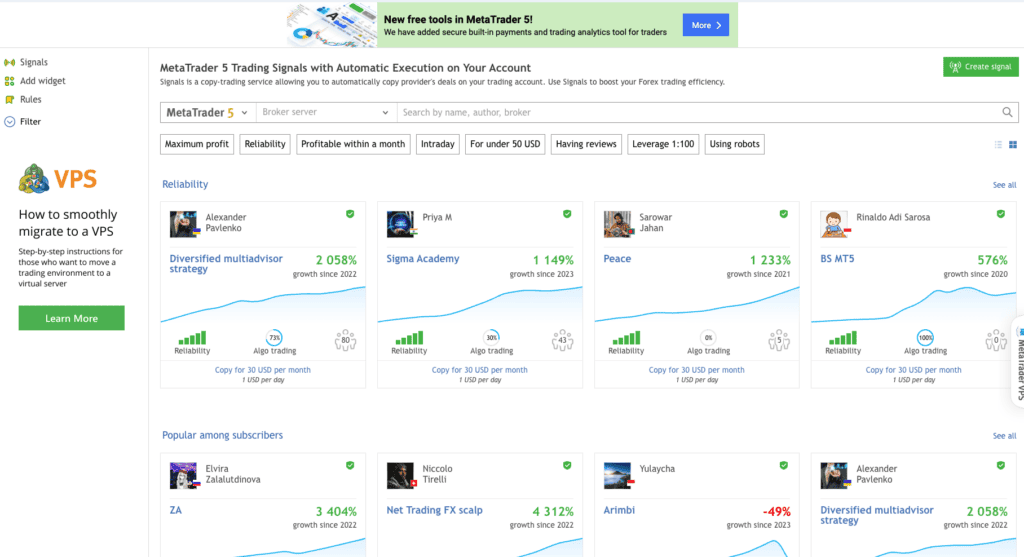1024x557 pixels.
Task: Select Profitable within a month filter
Action: (353, 144)
